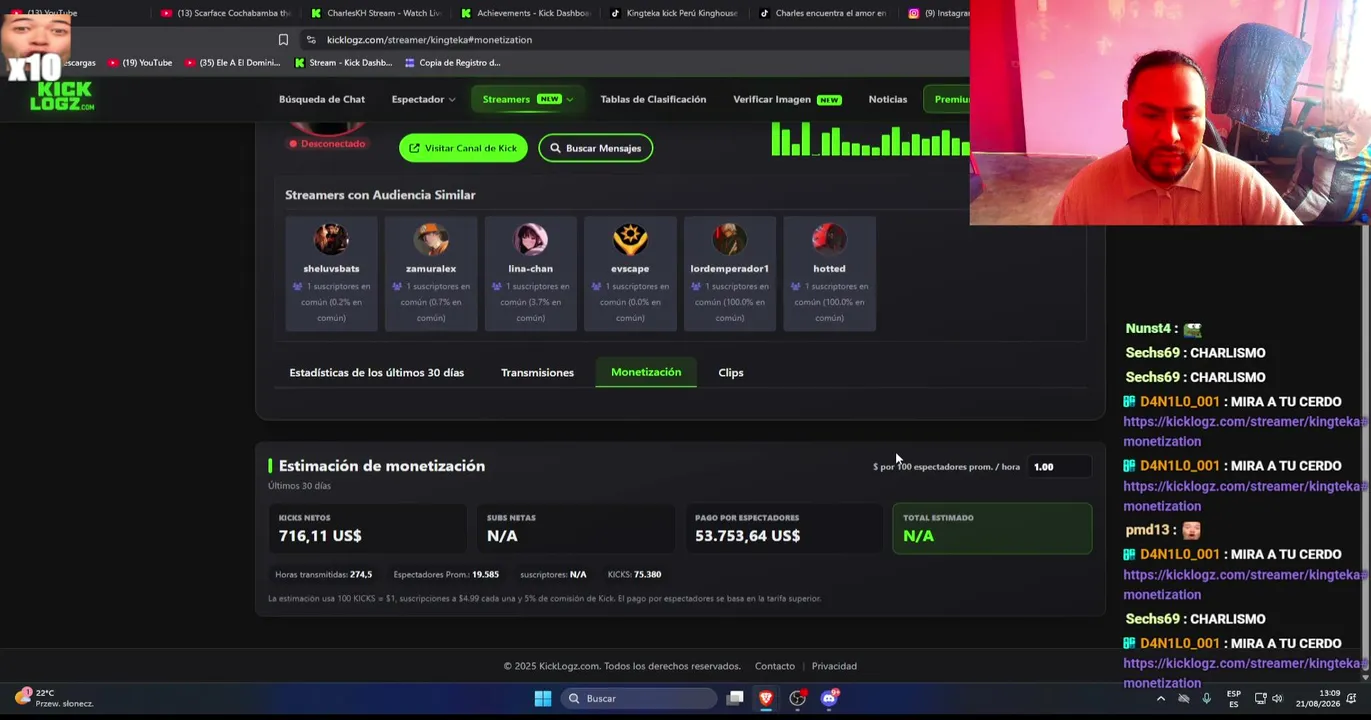Open zamuralex streamer avatar
Viewport: 1371px width, 720px height.
click(x=431, y=240)
